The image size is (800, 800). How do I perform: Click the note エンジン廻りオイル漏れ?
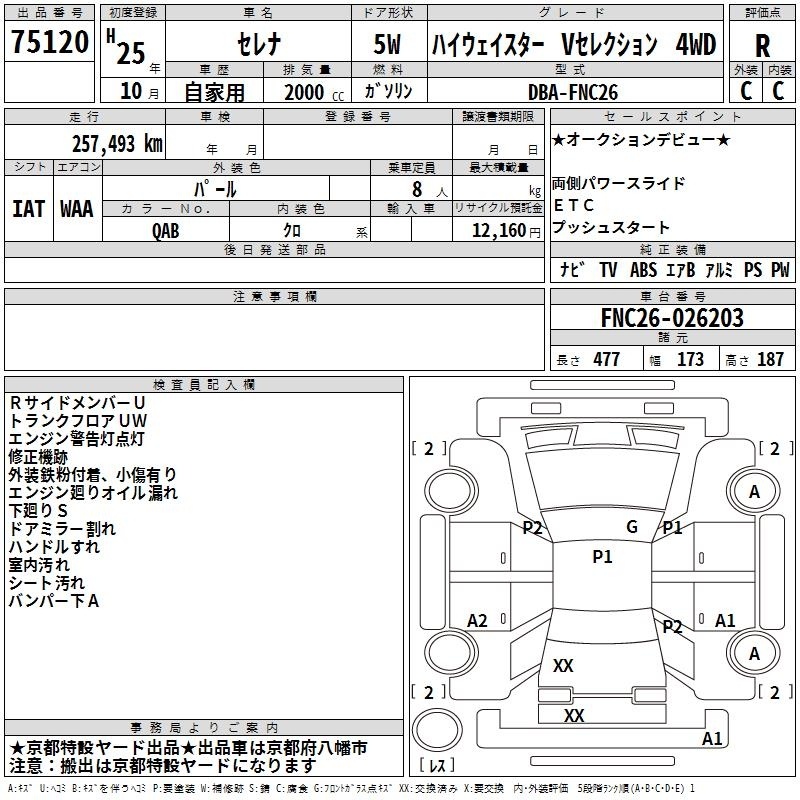[93, 493]
